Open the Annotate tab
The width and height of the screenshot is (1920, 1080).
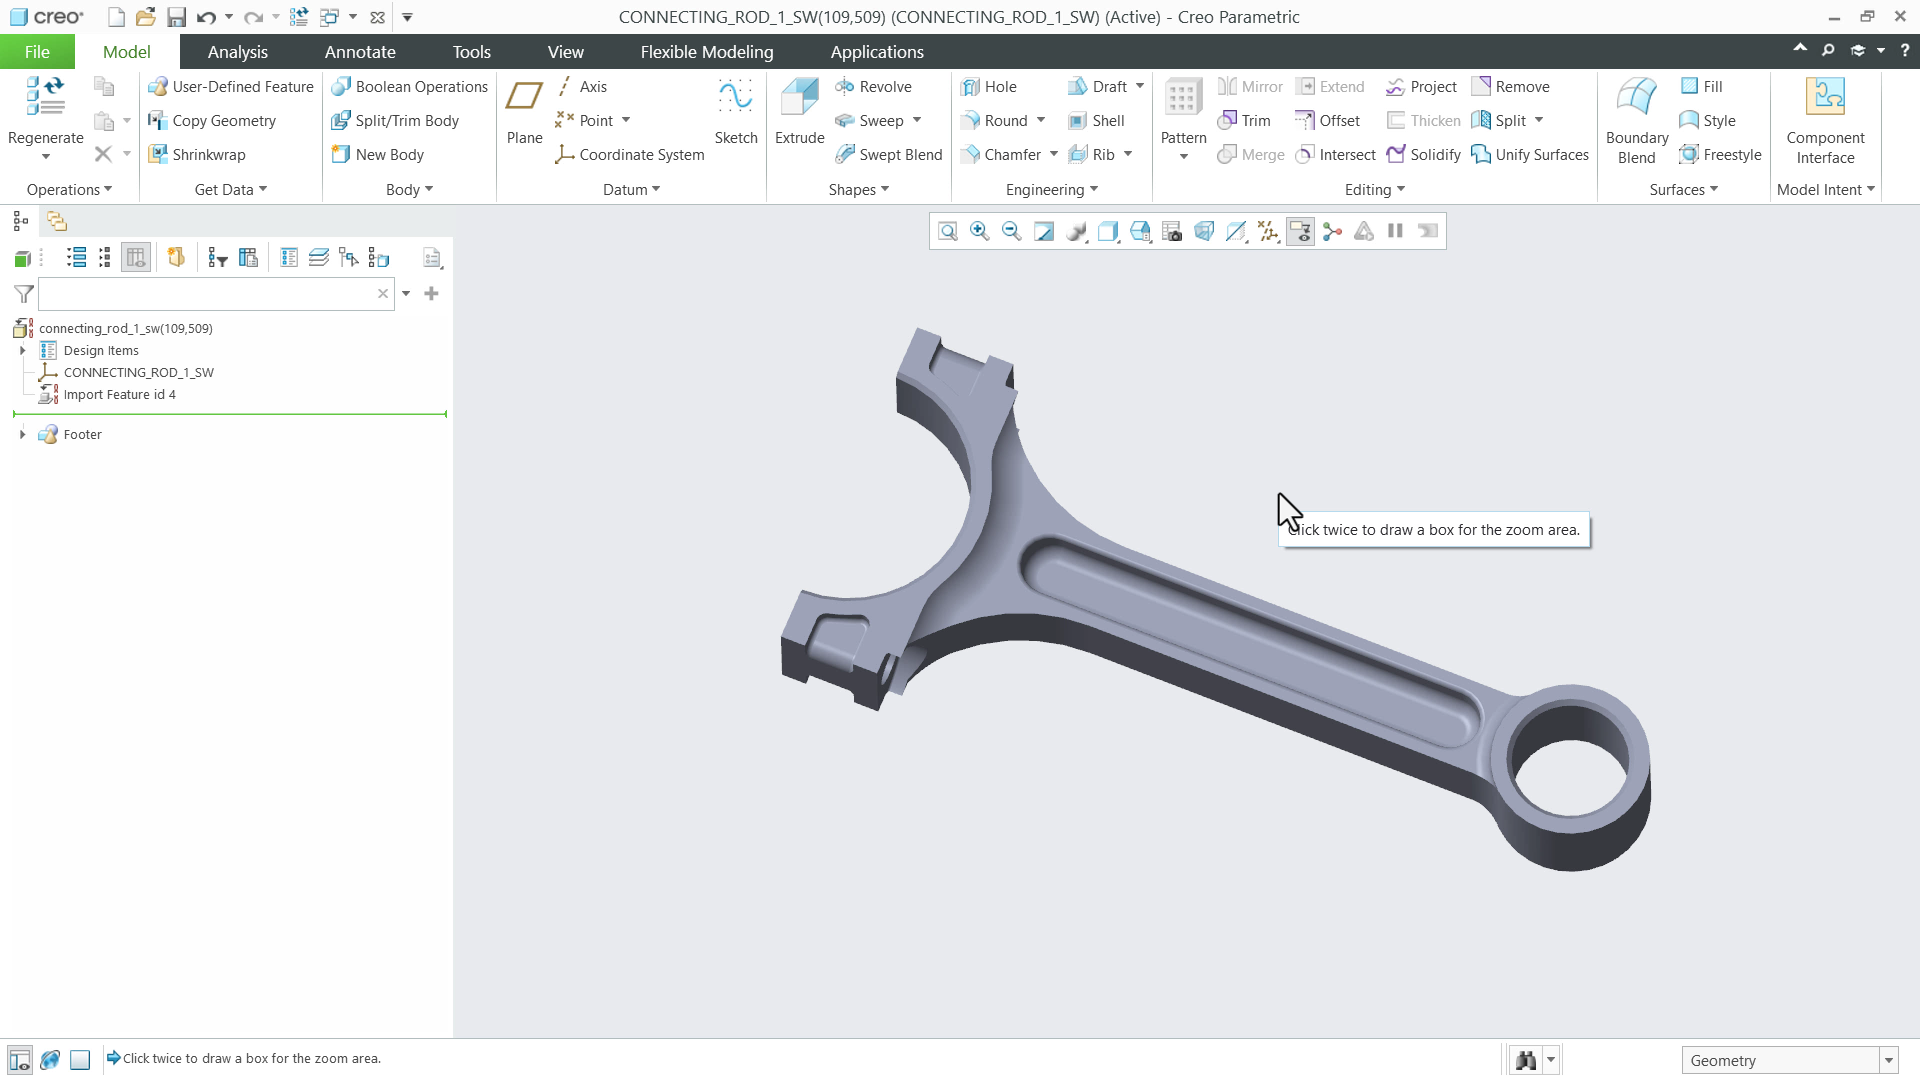click(360, 52)
